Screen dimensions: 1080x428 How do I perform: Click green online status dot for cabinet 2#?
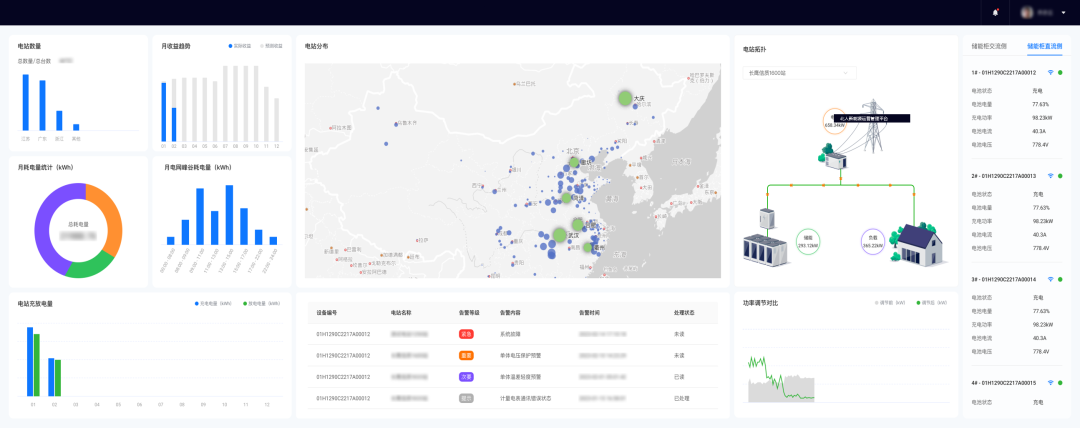[1060, 175]
